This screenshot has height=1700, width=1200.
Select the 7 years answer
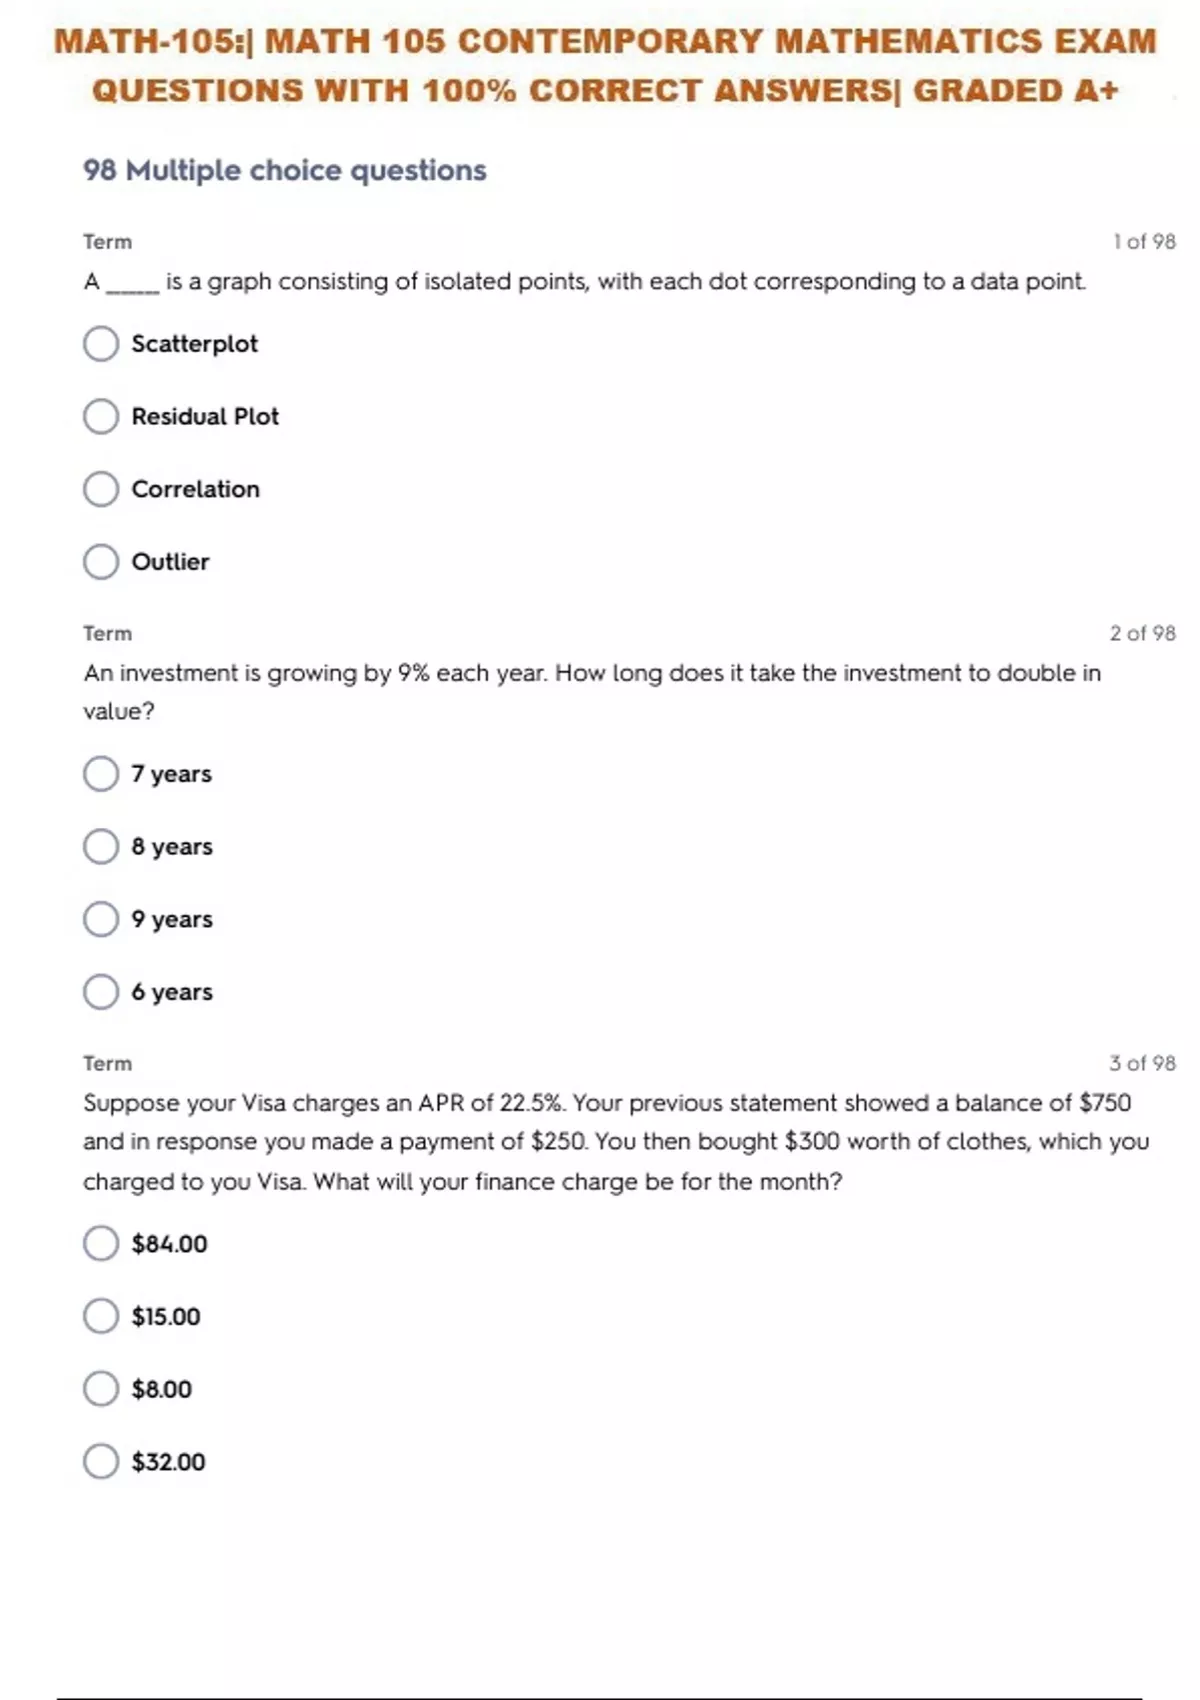coord(101,774)
